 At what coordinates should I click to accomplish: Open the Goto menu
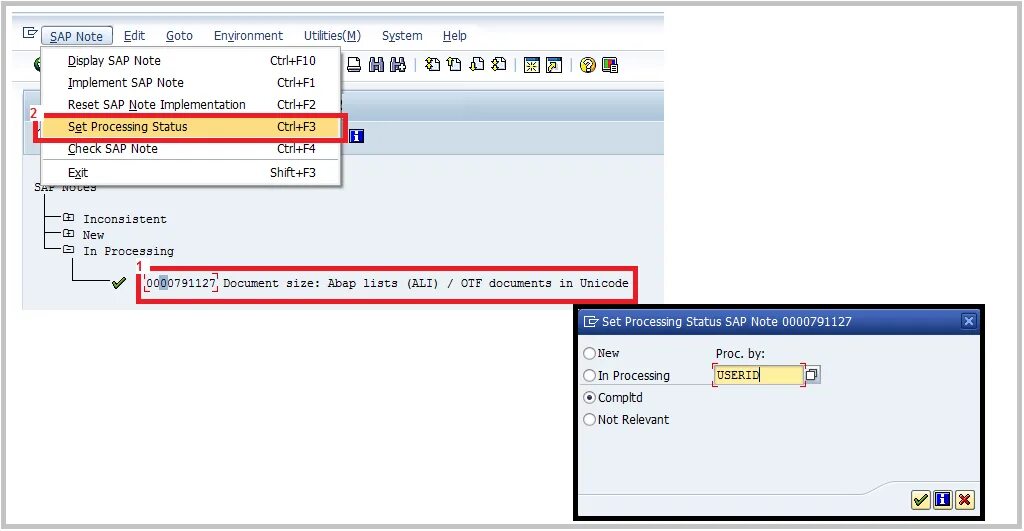pos(179,36)
